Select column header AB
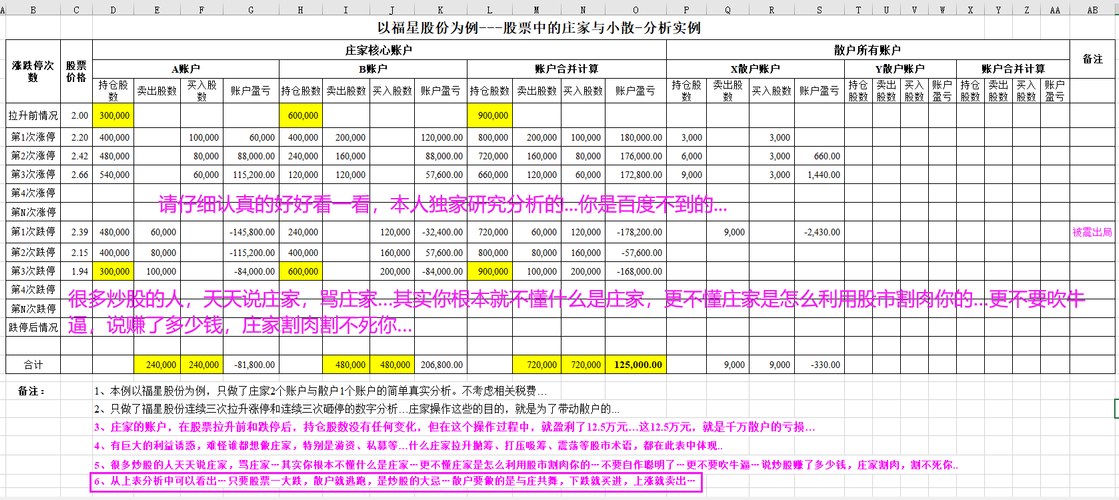1119x500 pixels. tap(1092, 9)
